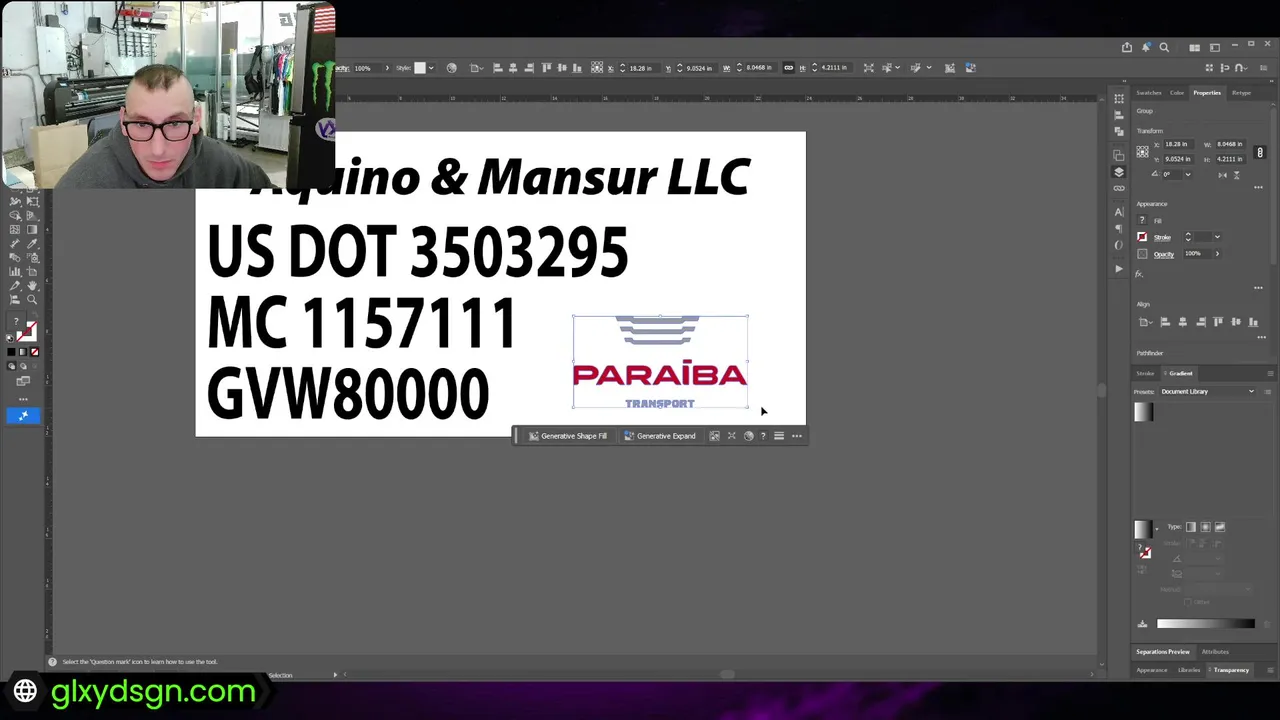Select Freeform gradient type
The width and height of the screenshot is (1280, 720).
[x=1219, y=527]
